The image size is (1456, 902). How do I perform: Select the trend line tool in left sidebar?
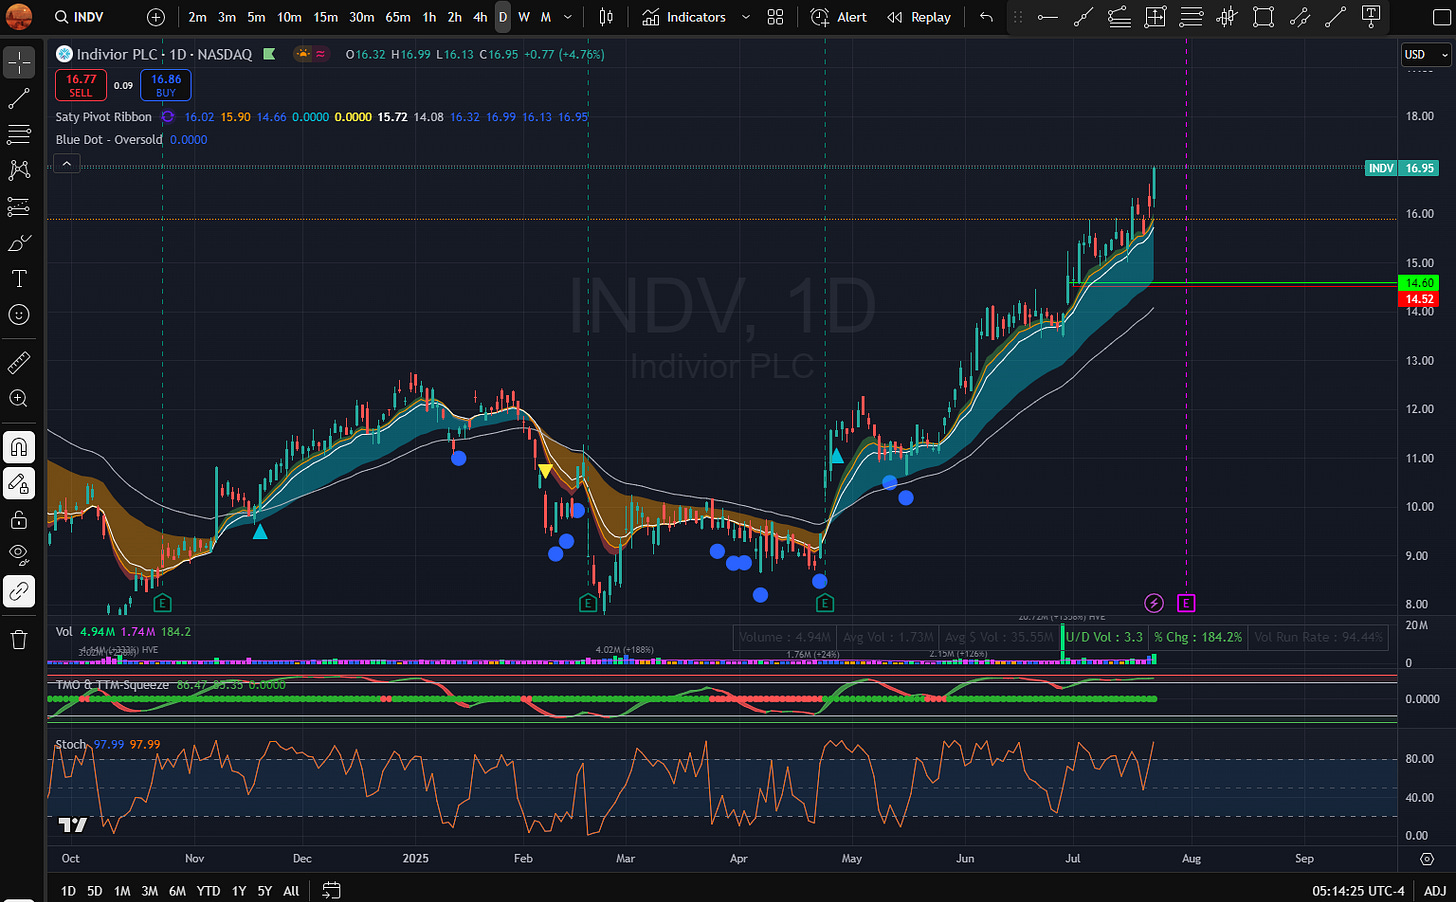tap(19, 98)
